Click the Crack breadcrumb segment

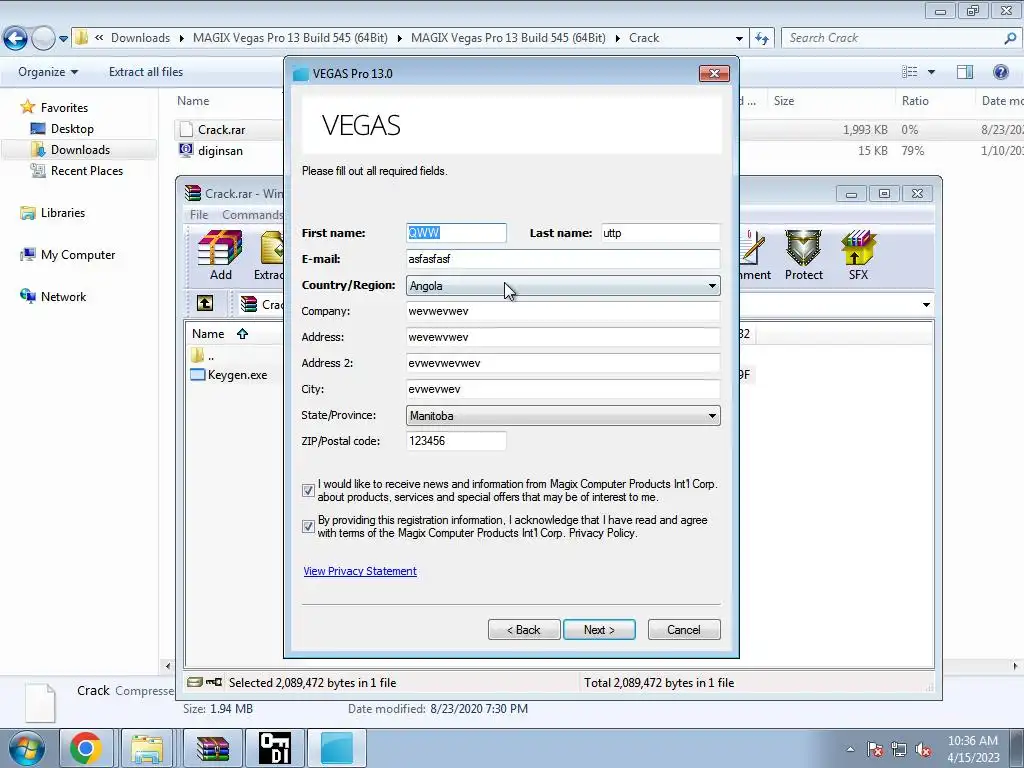pyautogui.click(x=644, y=38)
